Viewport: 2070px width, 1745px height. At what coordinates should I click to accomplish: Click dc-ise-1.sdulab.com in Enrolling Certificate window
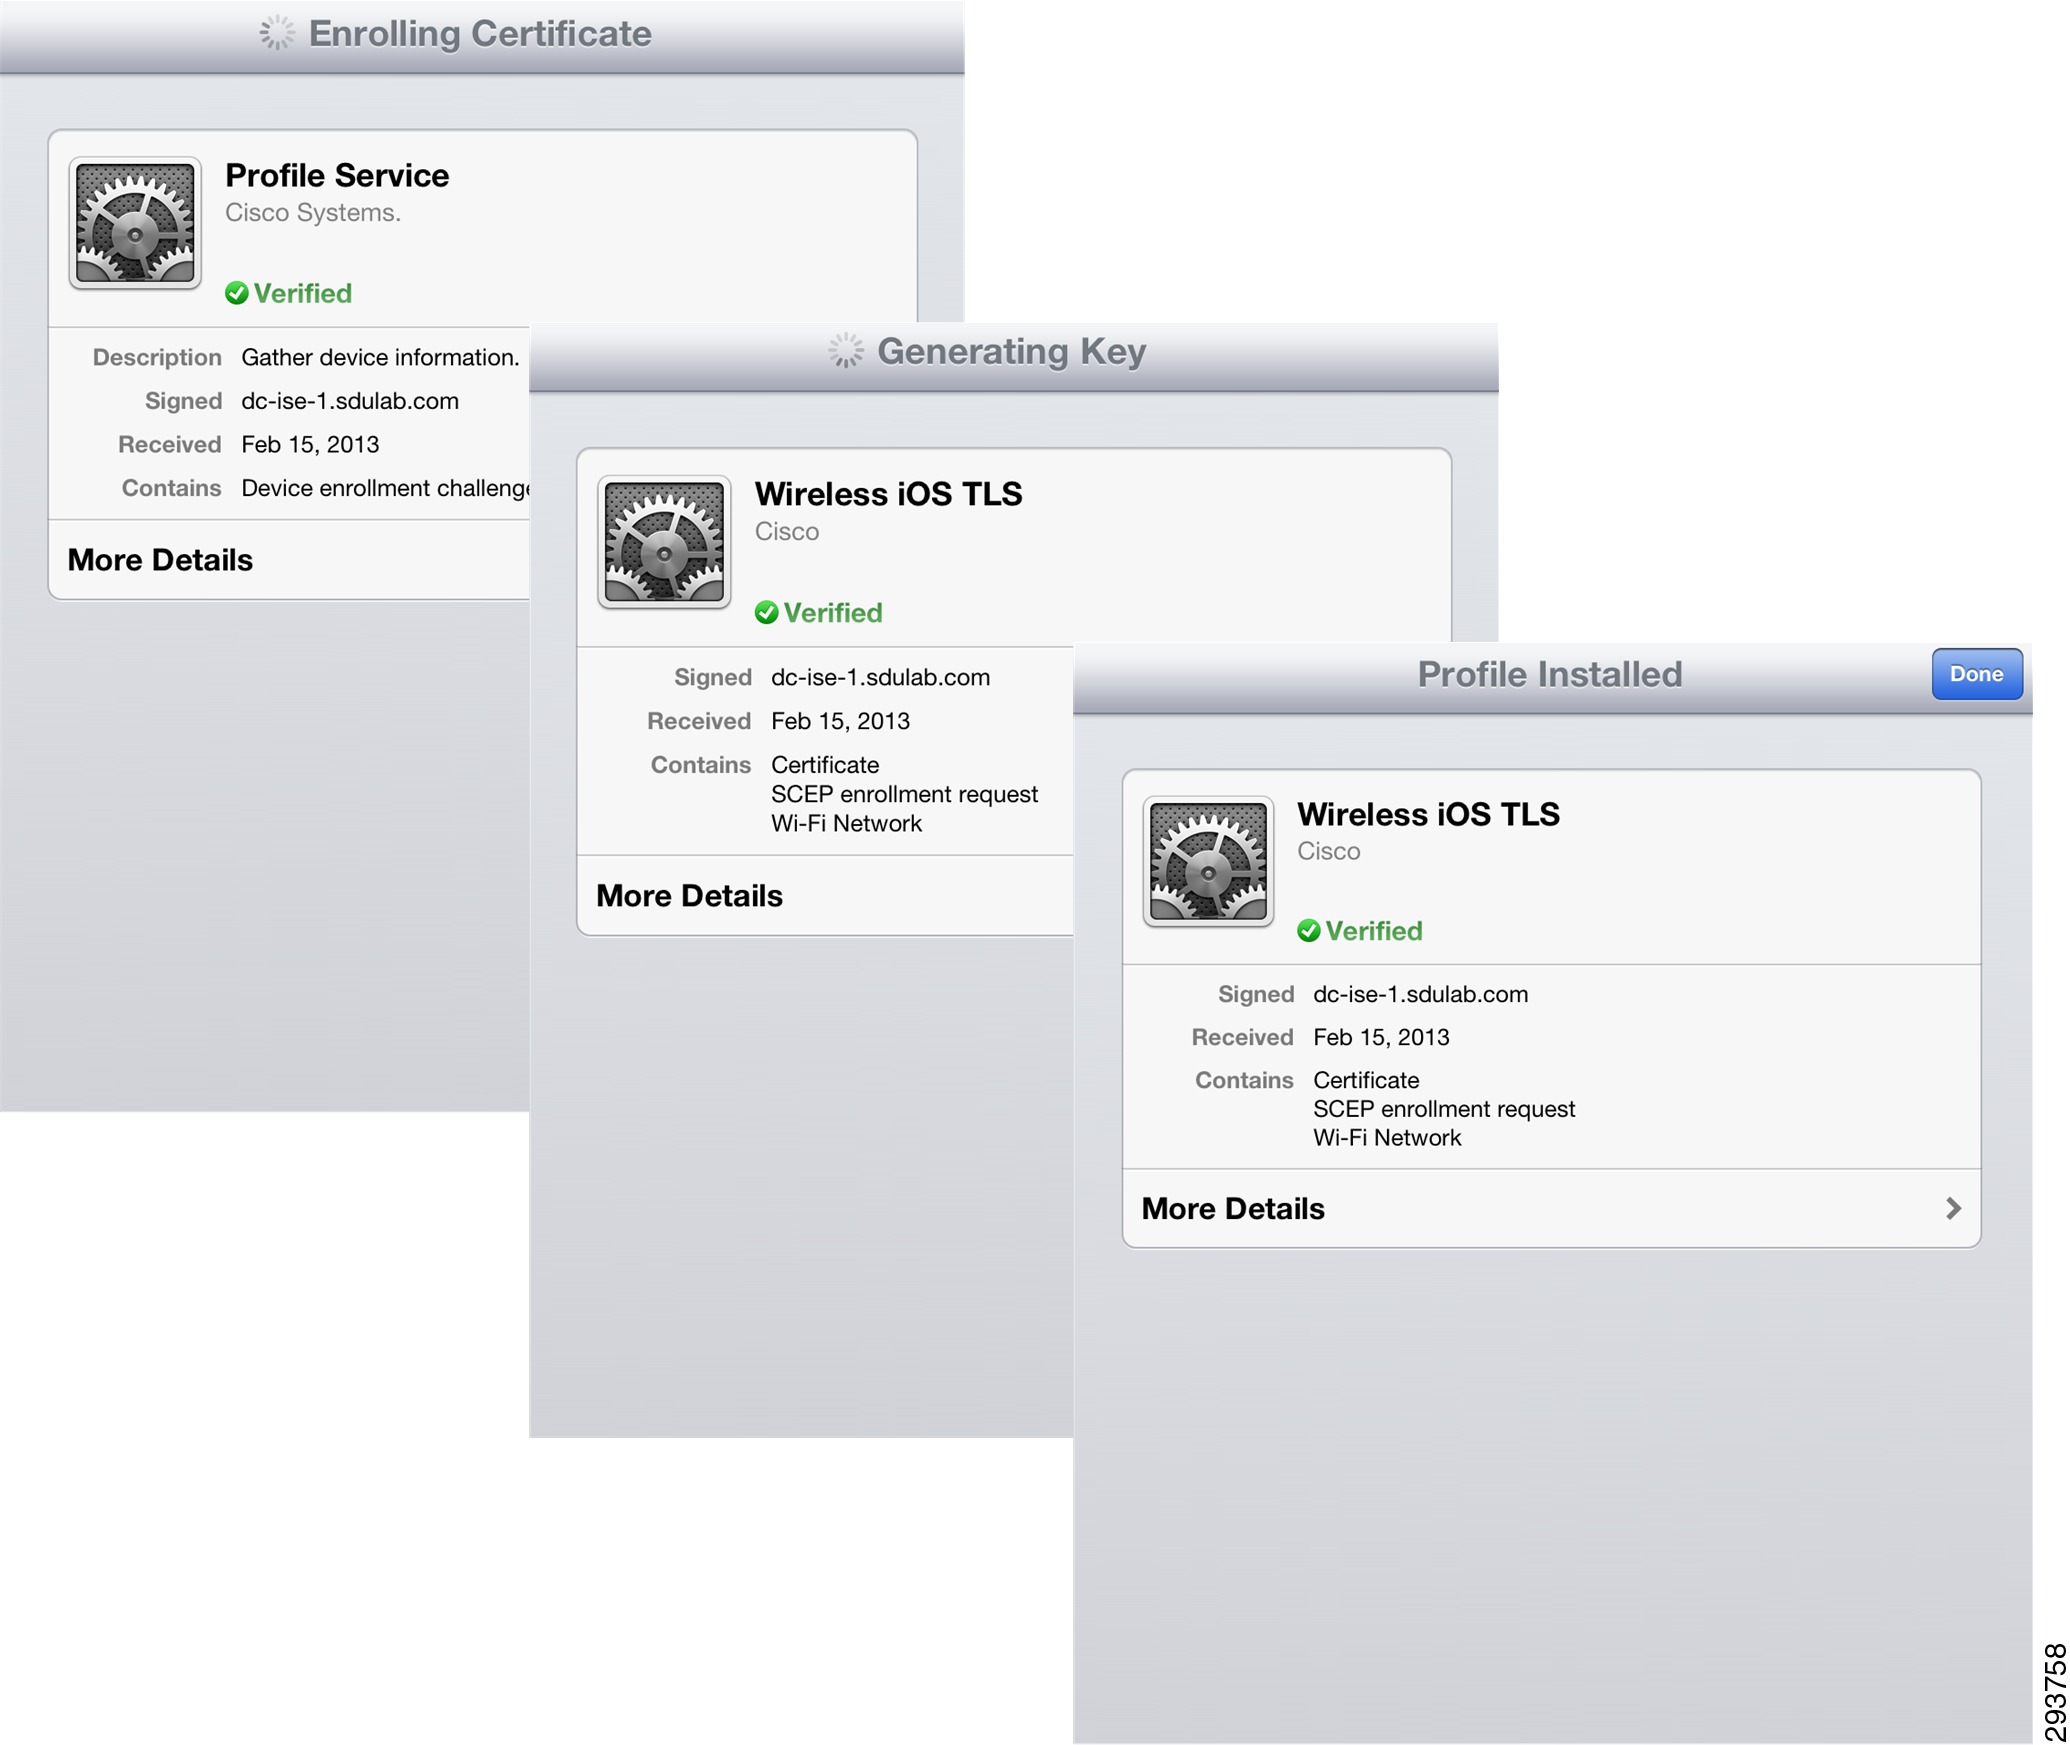pyautogui.click(x=350, y=401)
